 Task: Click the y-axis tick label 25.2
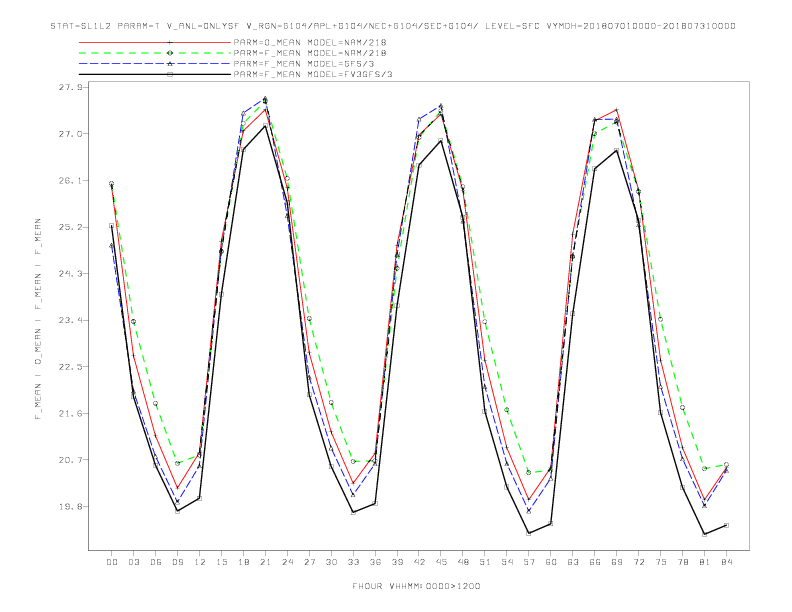pyautogui.click(x=70, y=227)
